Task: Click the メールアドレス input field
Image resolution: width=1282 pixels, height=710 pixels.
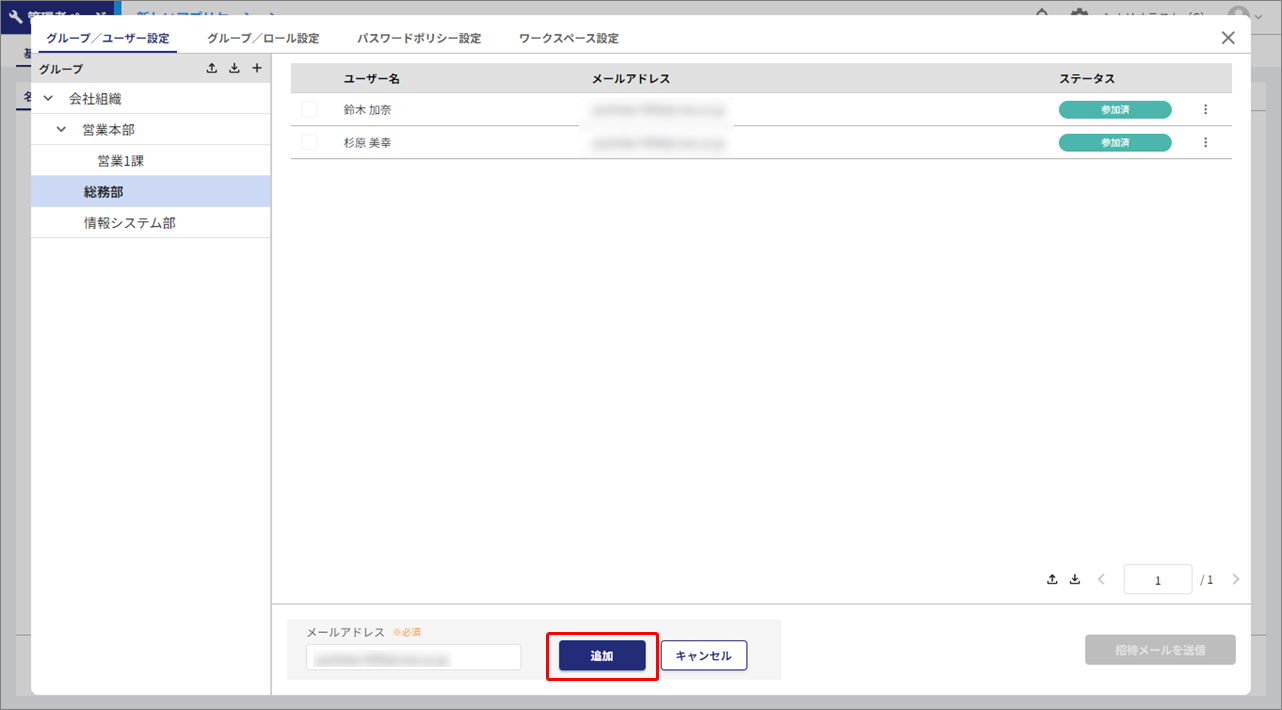Action: (x=413, y=658)
